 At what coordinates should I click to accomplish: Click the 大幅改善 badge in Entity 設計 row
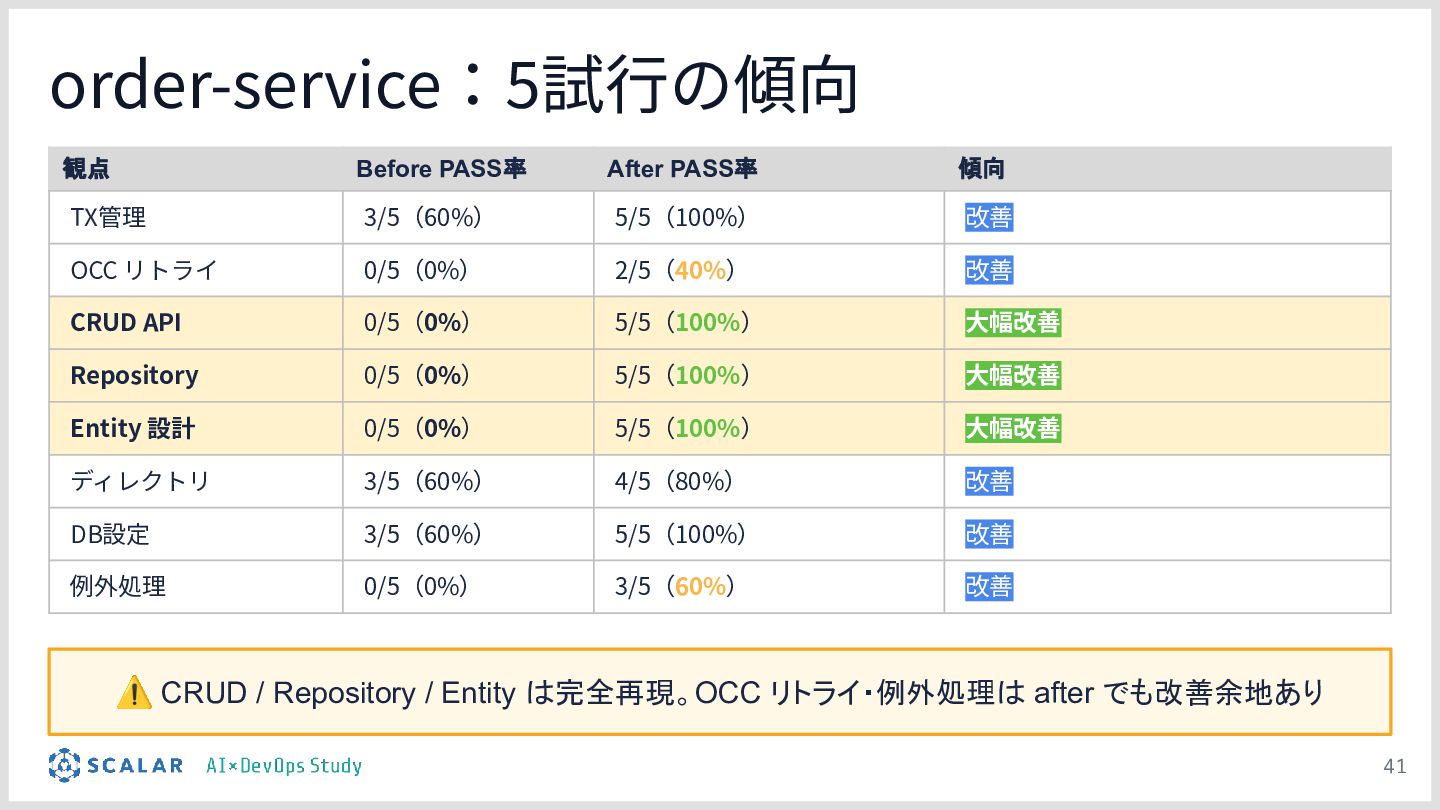[1012, 429]
